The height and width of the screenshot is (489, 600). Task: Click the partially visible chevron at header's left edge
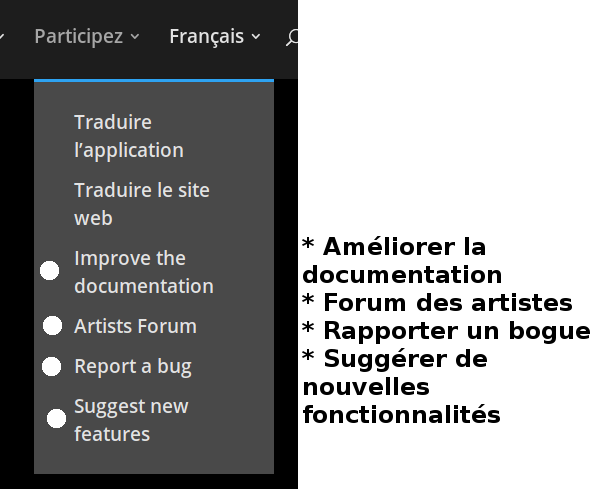point(3,37)
